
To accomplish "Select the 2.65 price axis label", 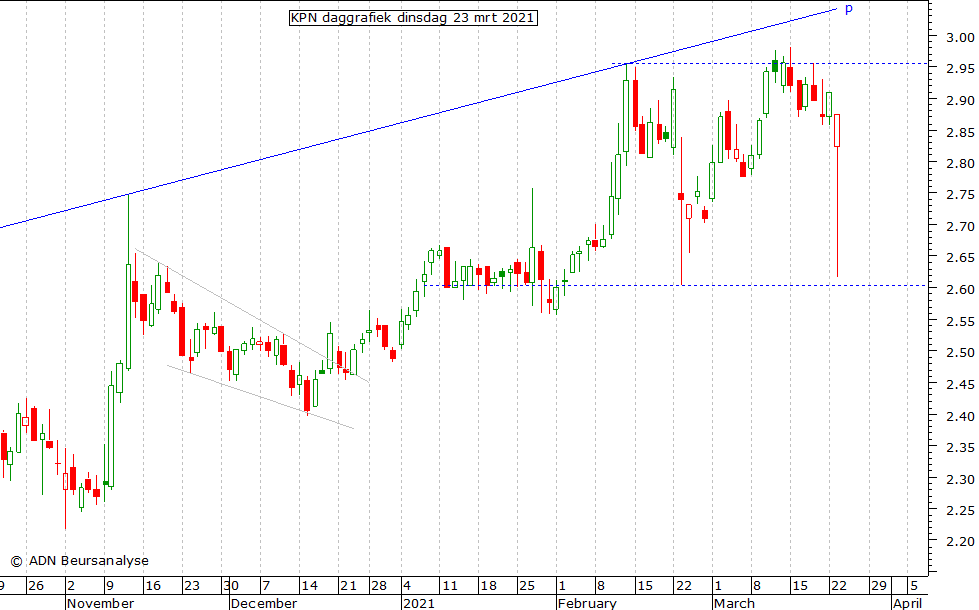I will [x=960, y=258].
